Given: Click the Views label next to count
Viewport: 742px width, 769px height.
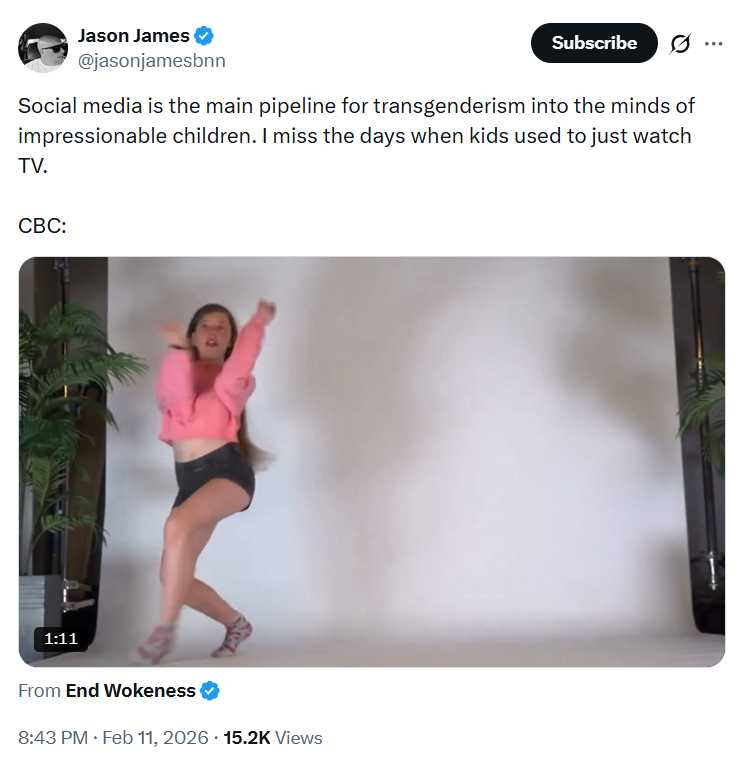Looking at the screenshot, I should pos(298,738).
